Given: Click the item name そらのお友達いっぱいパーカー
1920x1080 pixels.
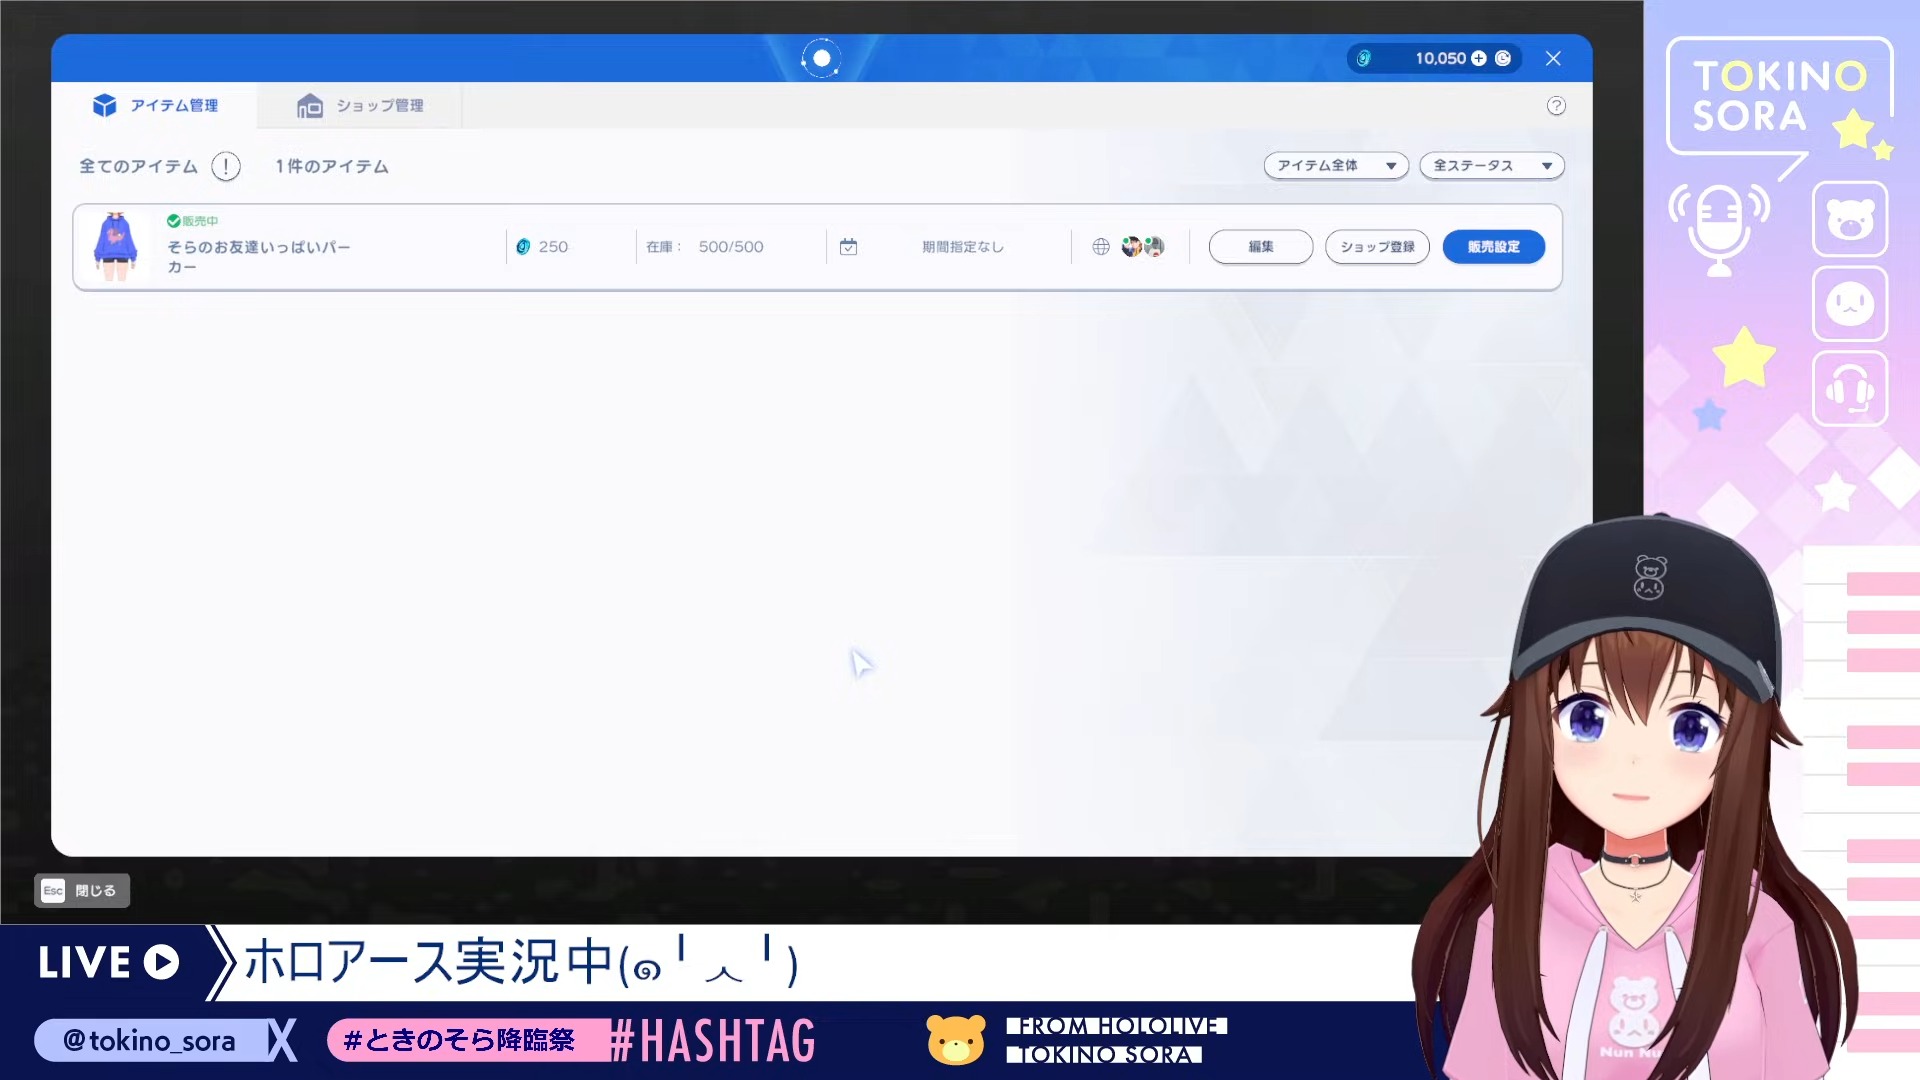Looking at the screenshot, I should pyautogui.click(x=258, y=257).
